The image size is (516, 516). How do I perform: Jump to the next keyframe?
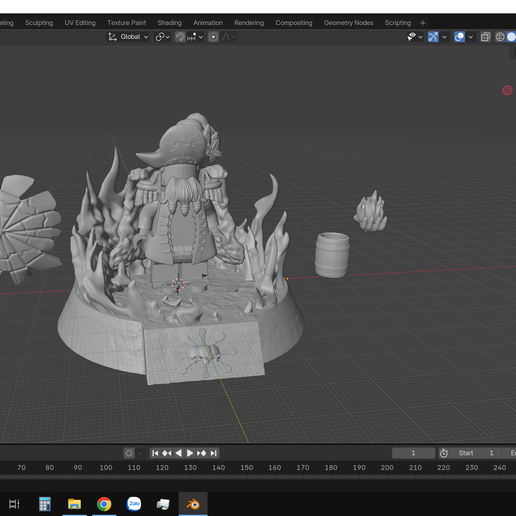point(201,453)
